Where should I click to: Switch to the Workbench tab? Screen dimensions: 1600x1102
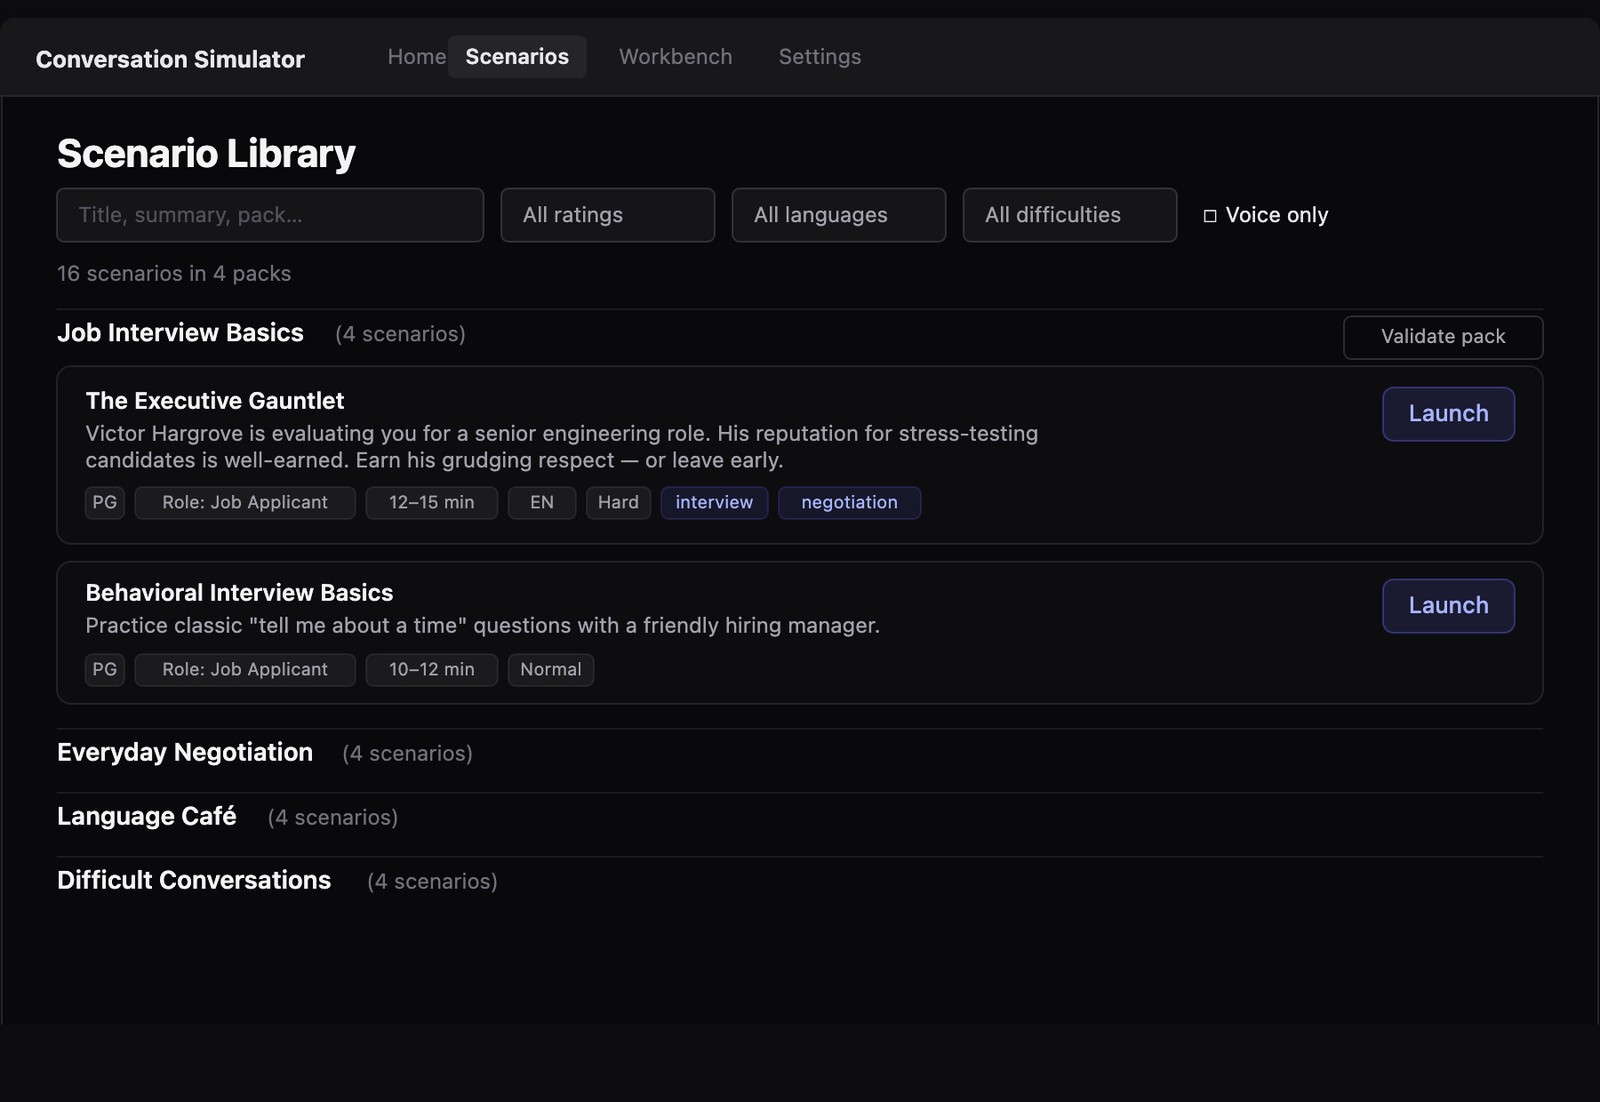pos(676,57)
